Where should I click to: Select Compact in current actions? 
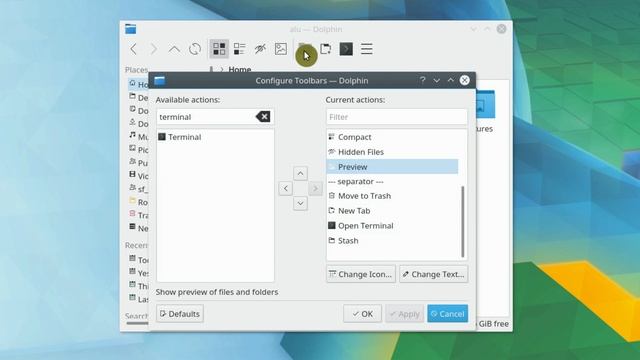(x=393, y=137)
